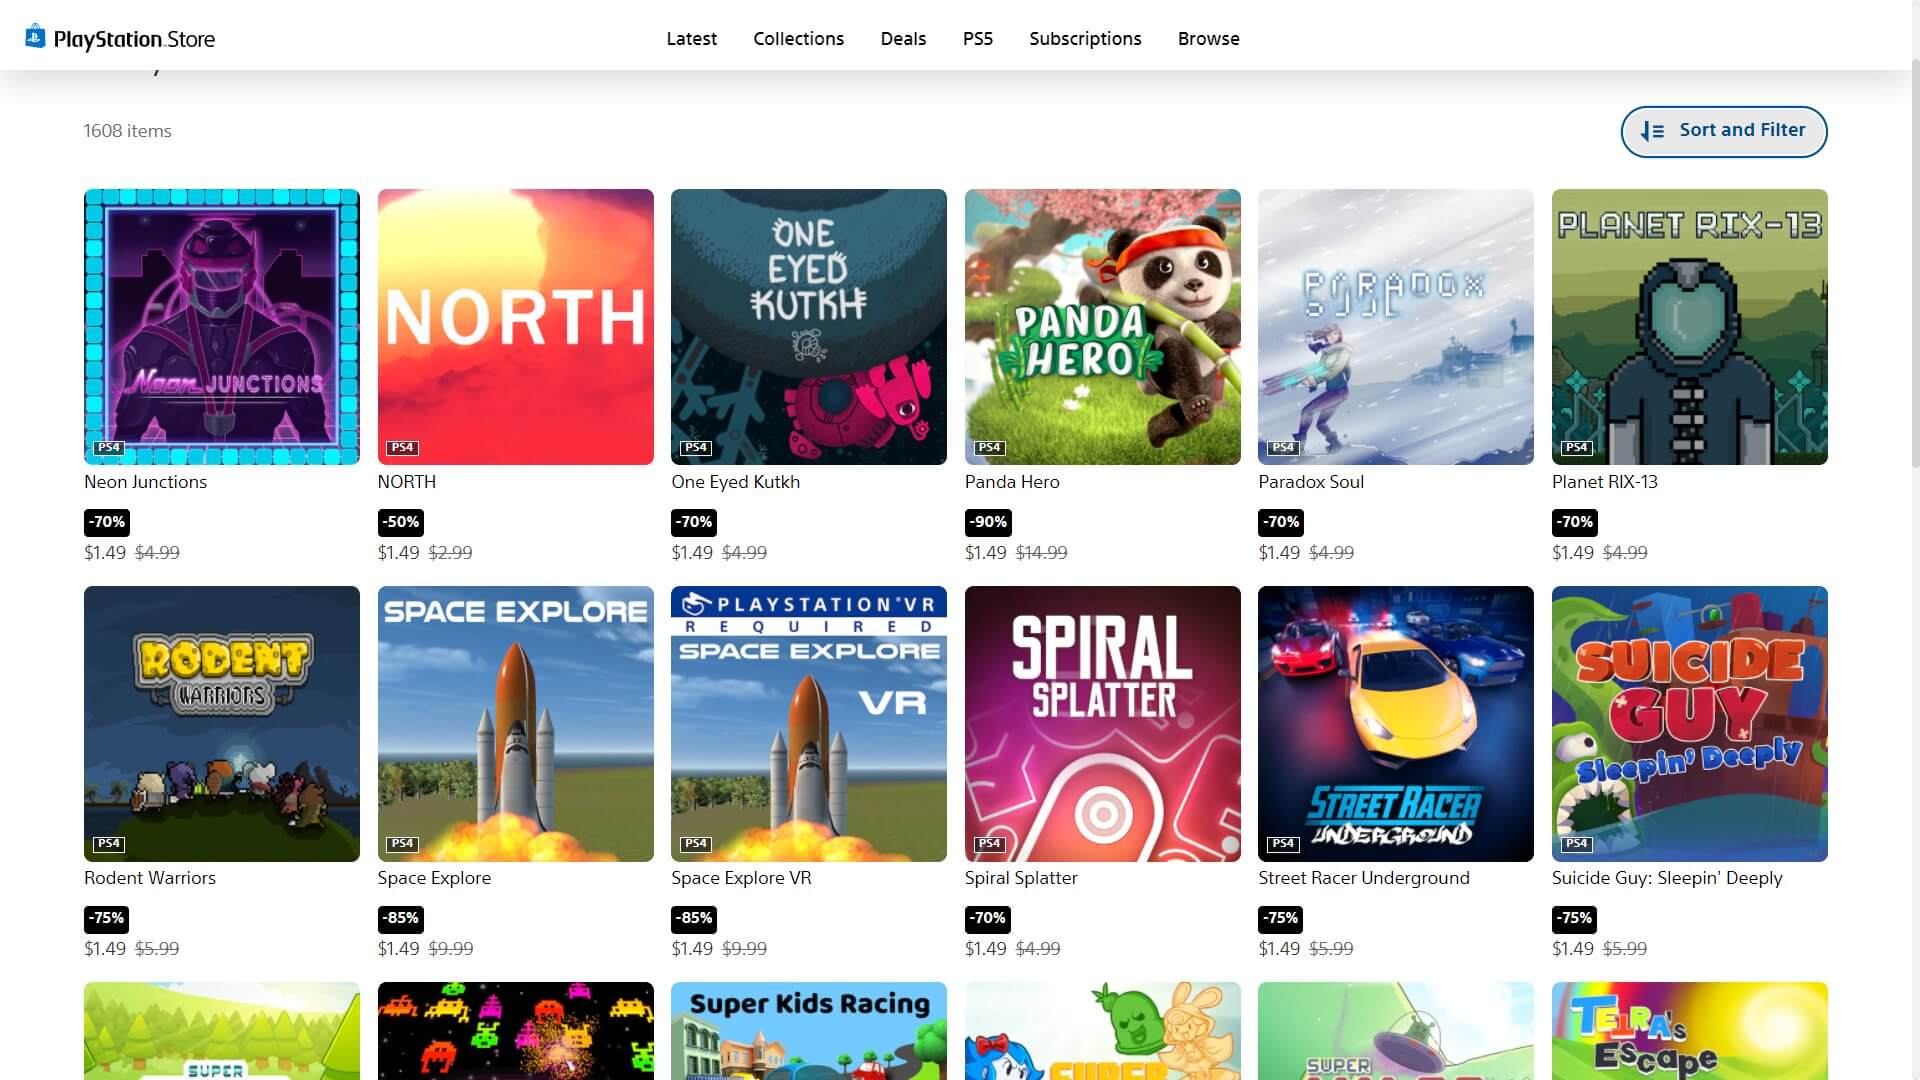The image size is (1920, 1080).
Task: Open the Sort and Filter panel
Action: [x=1723, y=131]
